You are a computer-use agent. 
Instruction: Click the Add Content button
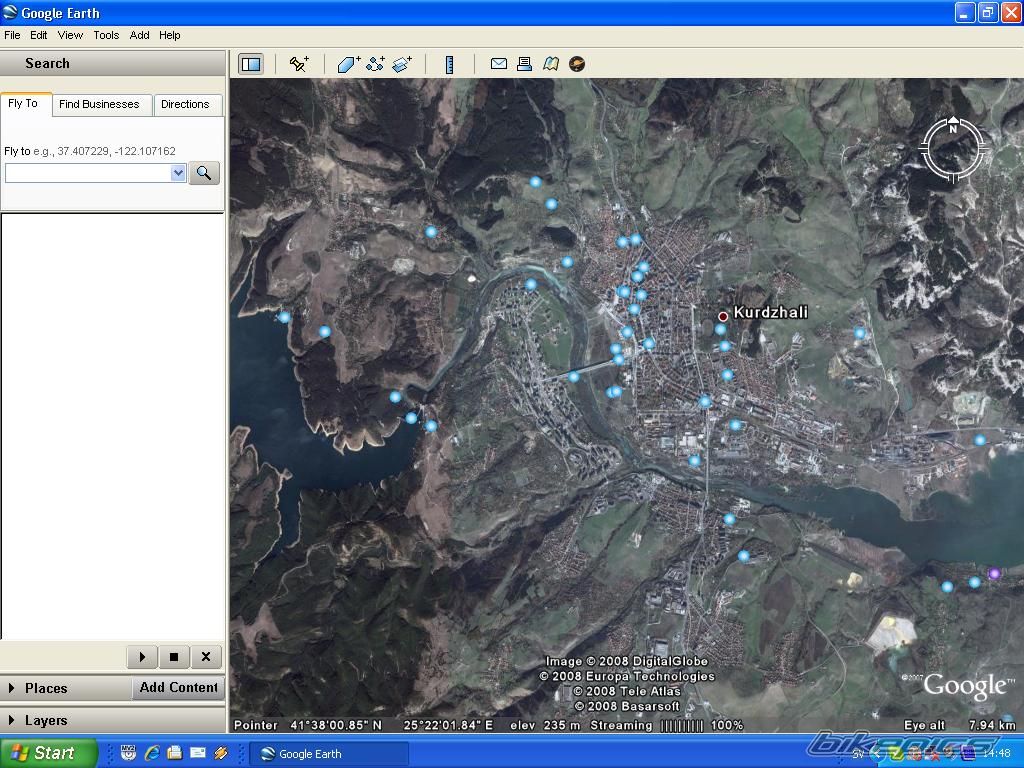[178, 688]
